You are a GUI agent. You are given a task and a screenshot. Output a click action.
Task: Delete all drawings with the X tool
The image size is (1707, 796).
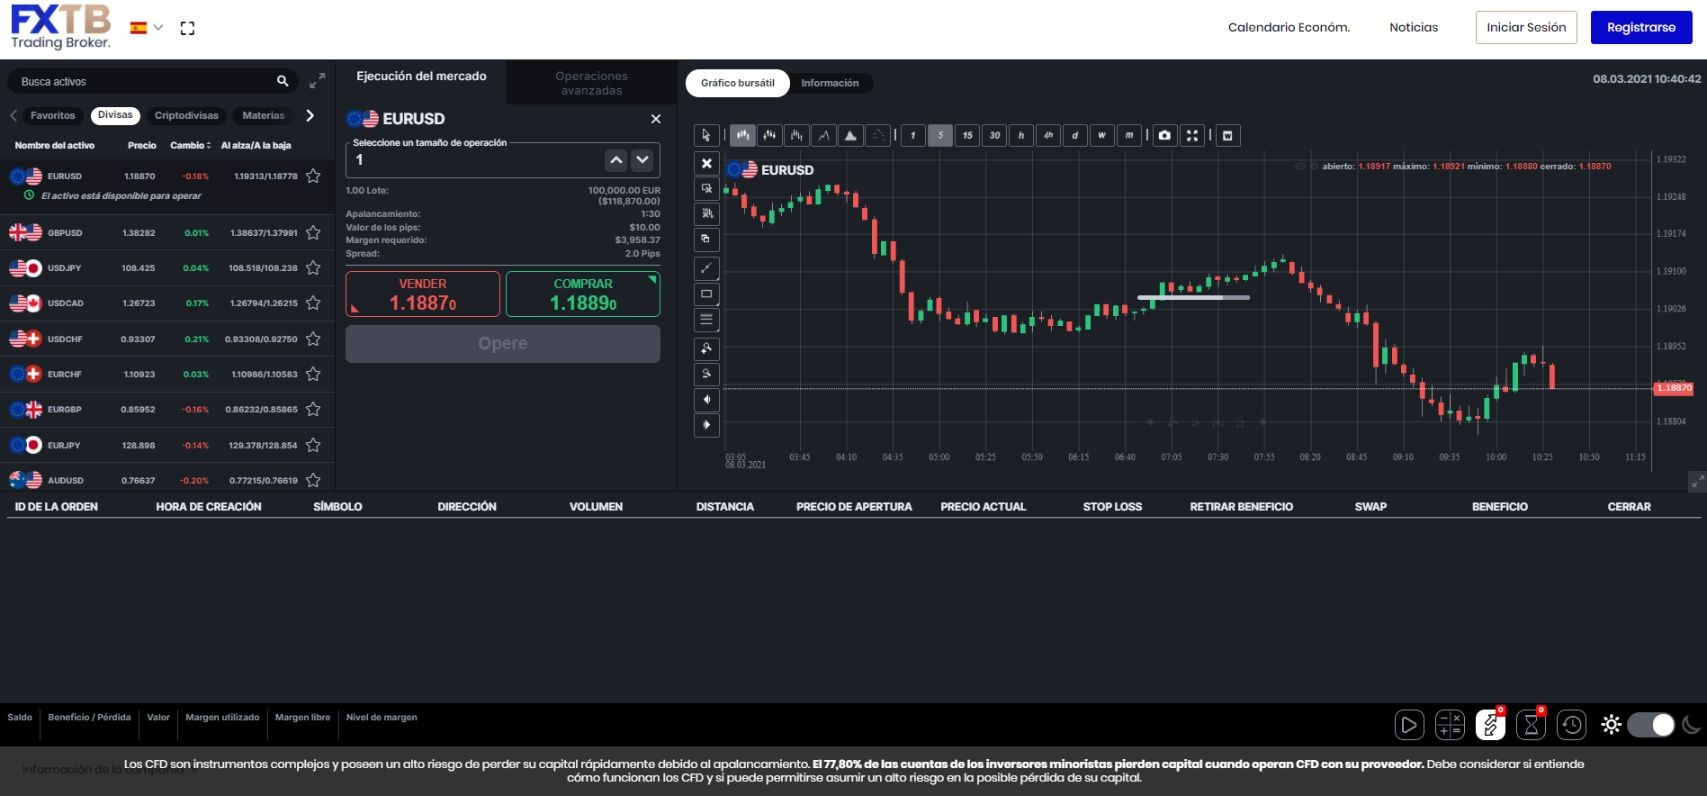point(706,163)
